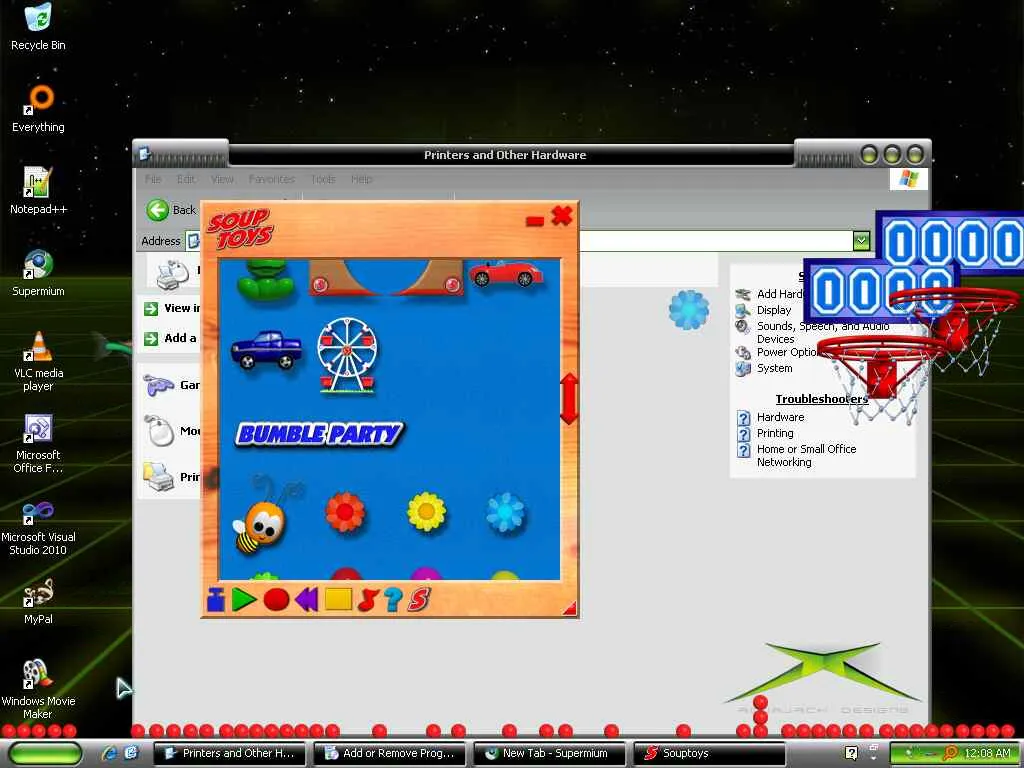Viewport: 1024px width, 768px height.
Task: Open Sounds, Speech, and Audio Devices link
Action: click(822, 332)
